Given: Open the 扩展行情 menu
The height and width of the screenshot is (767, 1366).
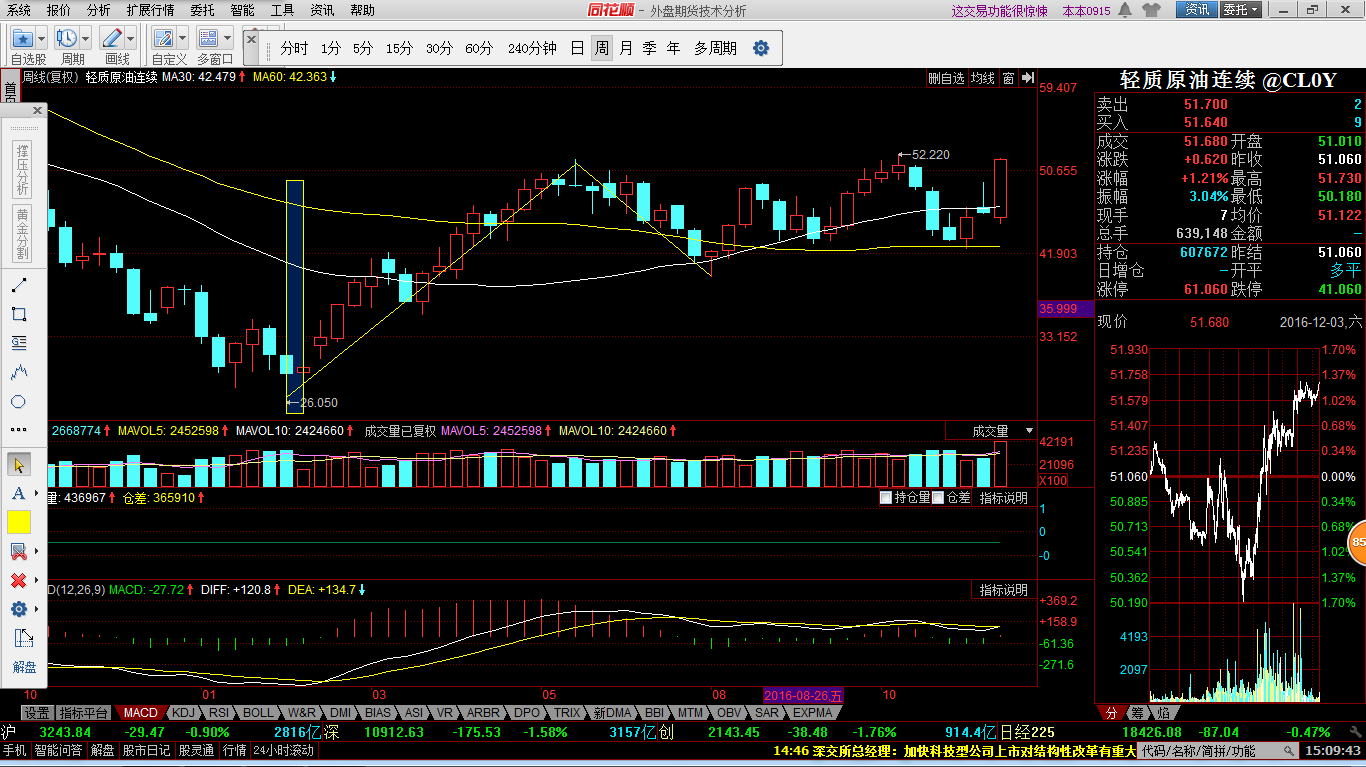Looking at the screenshot, I should (x=150, y=10).
